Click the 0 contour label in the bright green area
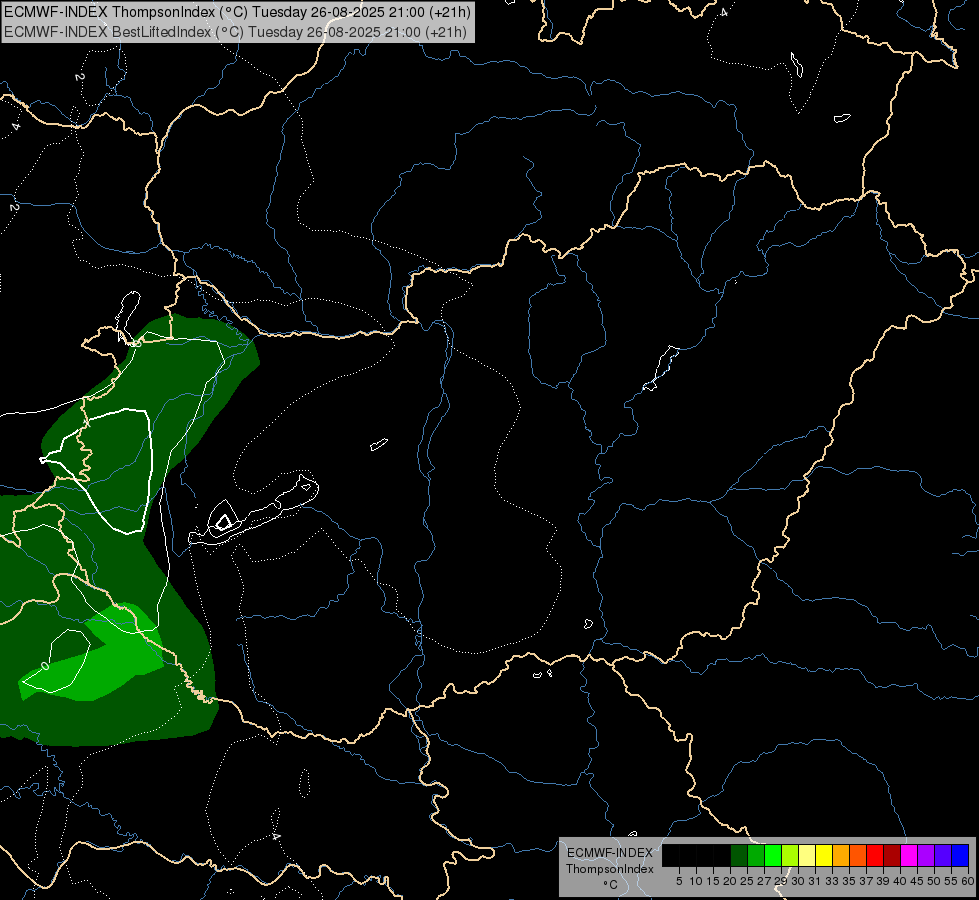Viewport: 979px width, 900px height. point(45,666)
